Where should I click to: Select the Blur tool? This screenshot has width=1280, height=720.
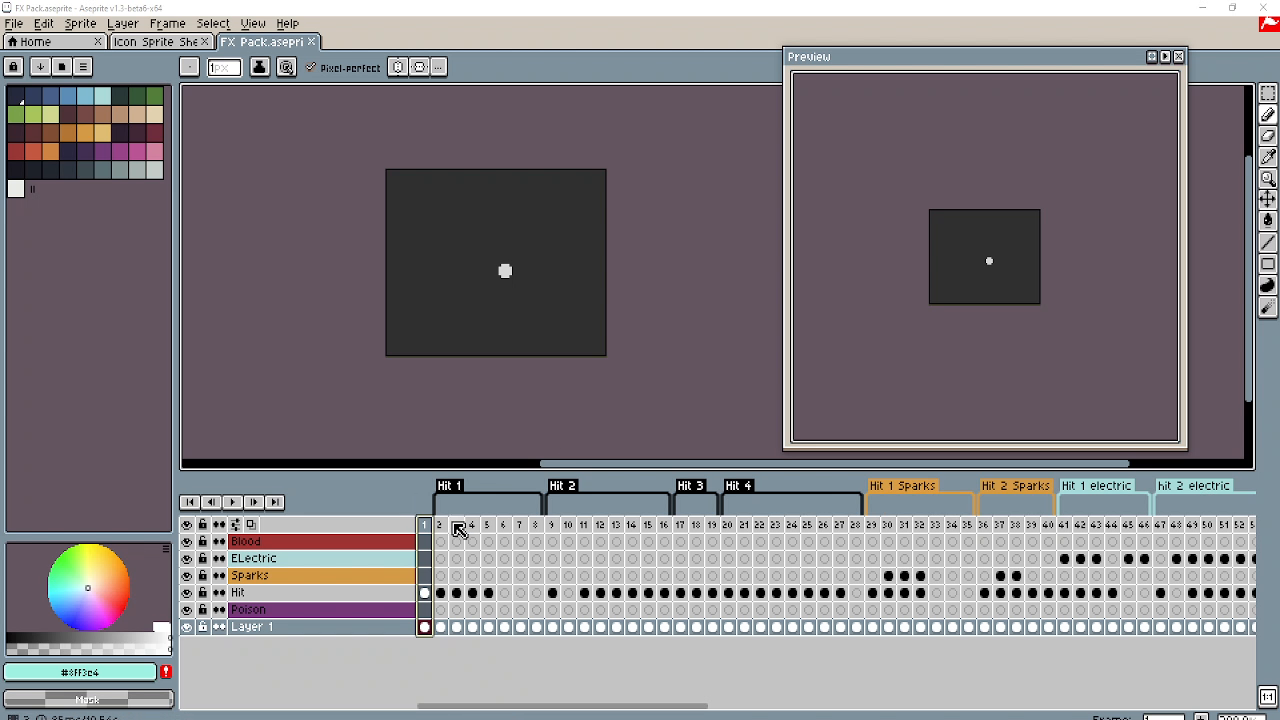(1267, 308)
